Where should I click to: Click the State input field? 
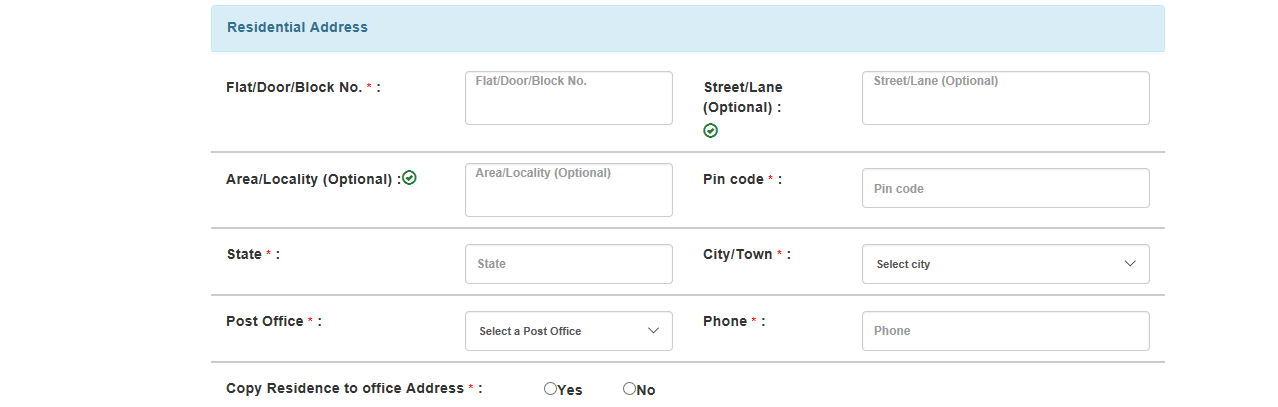coord(568,264)
